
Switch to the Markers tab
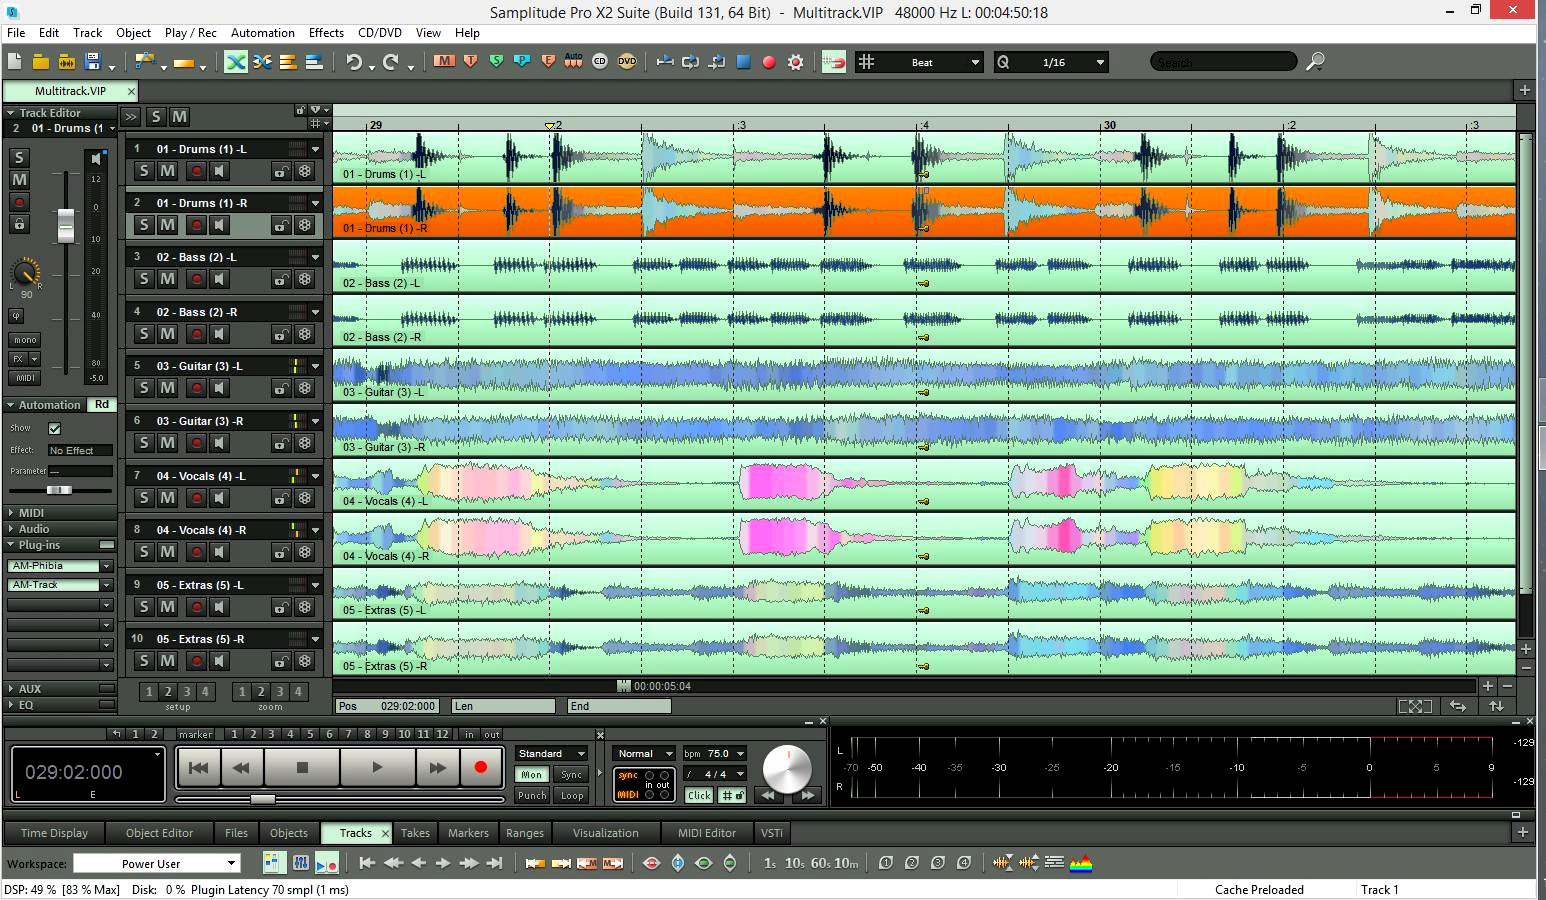[468, 833]
